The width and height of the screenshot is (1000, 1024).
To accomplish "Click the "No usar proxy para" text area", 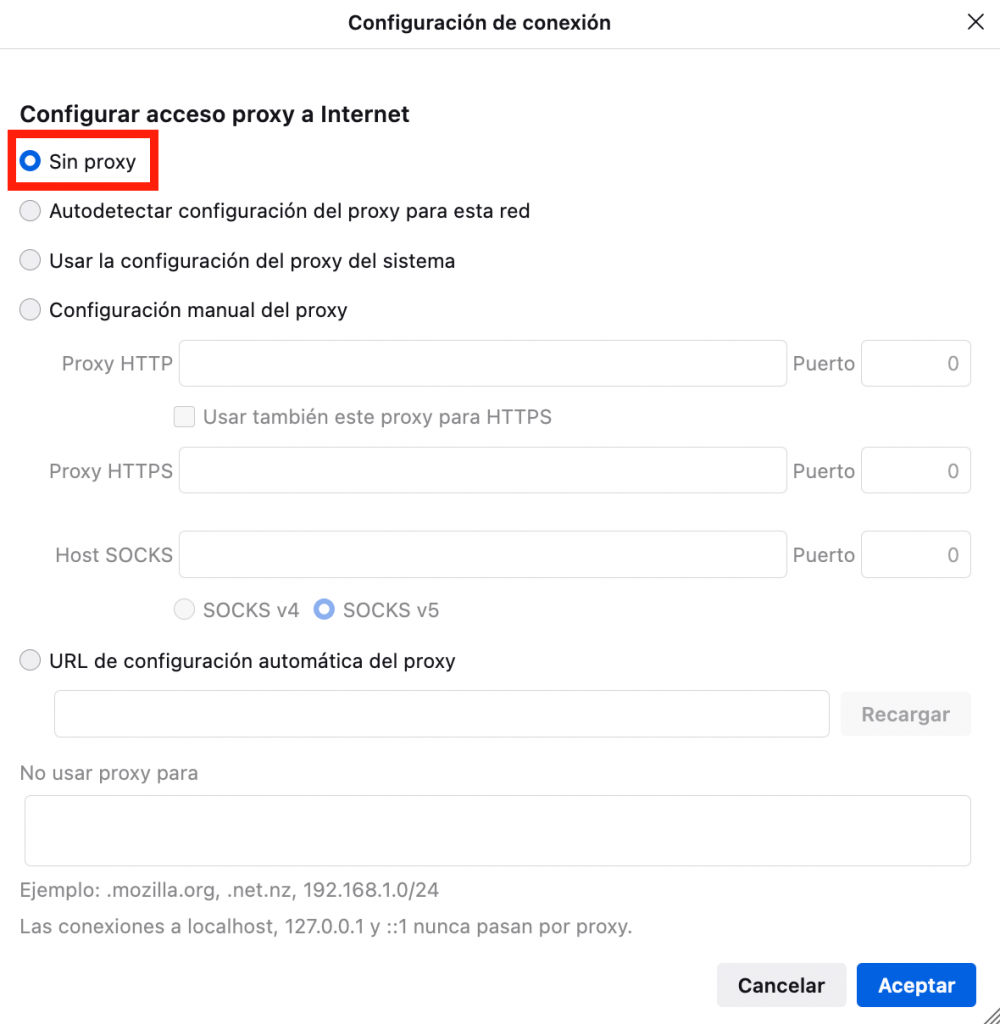I will [x=497, y=830].
